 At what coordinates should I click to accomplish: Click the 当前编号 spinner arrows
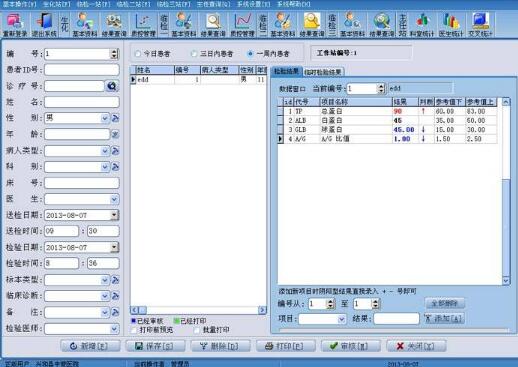[x=381, y=88]
